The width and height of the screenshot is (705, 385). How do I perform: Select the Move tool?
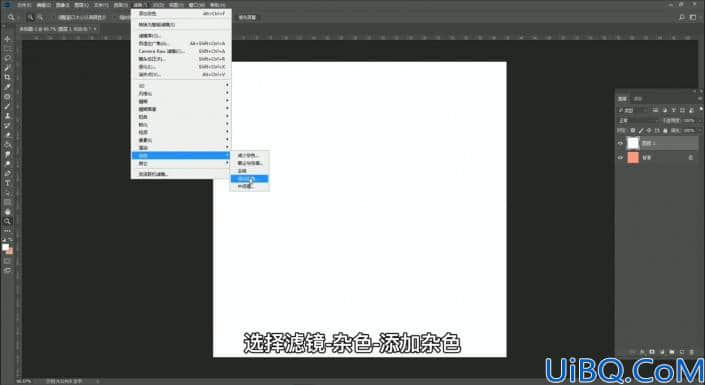pos(7,39)
